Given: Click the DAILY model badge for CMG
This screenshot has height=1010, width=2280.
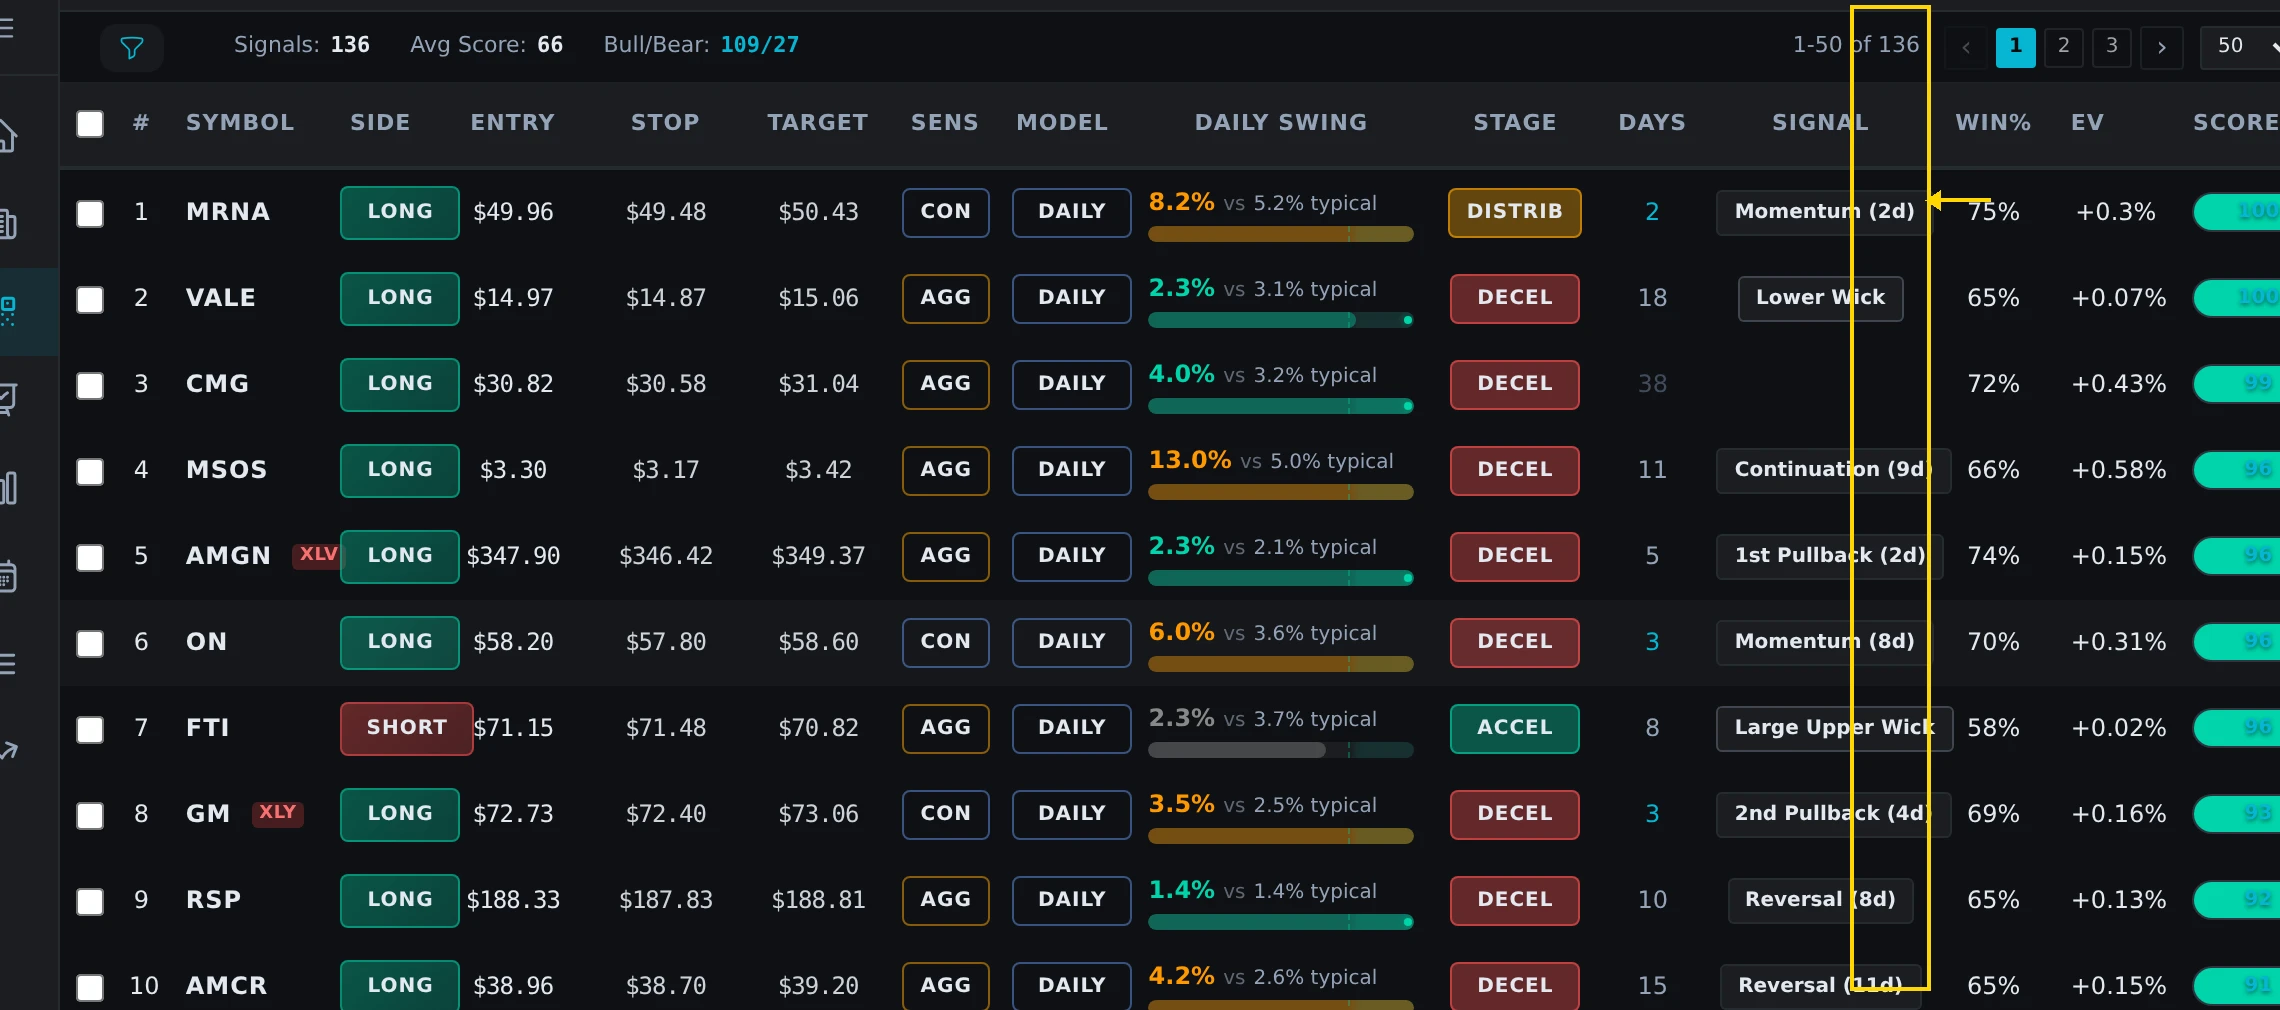Looking at the screenshot, I should (x=1071, y=384).
